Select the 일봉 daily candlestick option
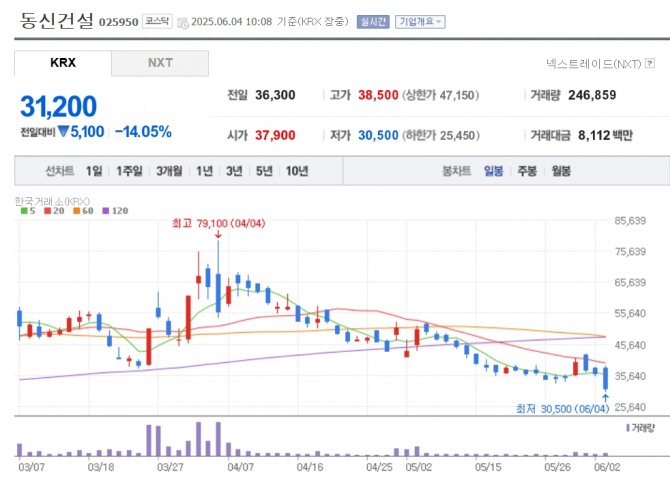The height and width of the screenshot is (485, 670). 494,171
